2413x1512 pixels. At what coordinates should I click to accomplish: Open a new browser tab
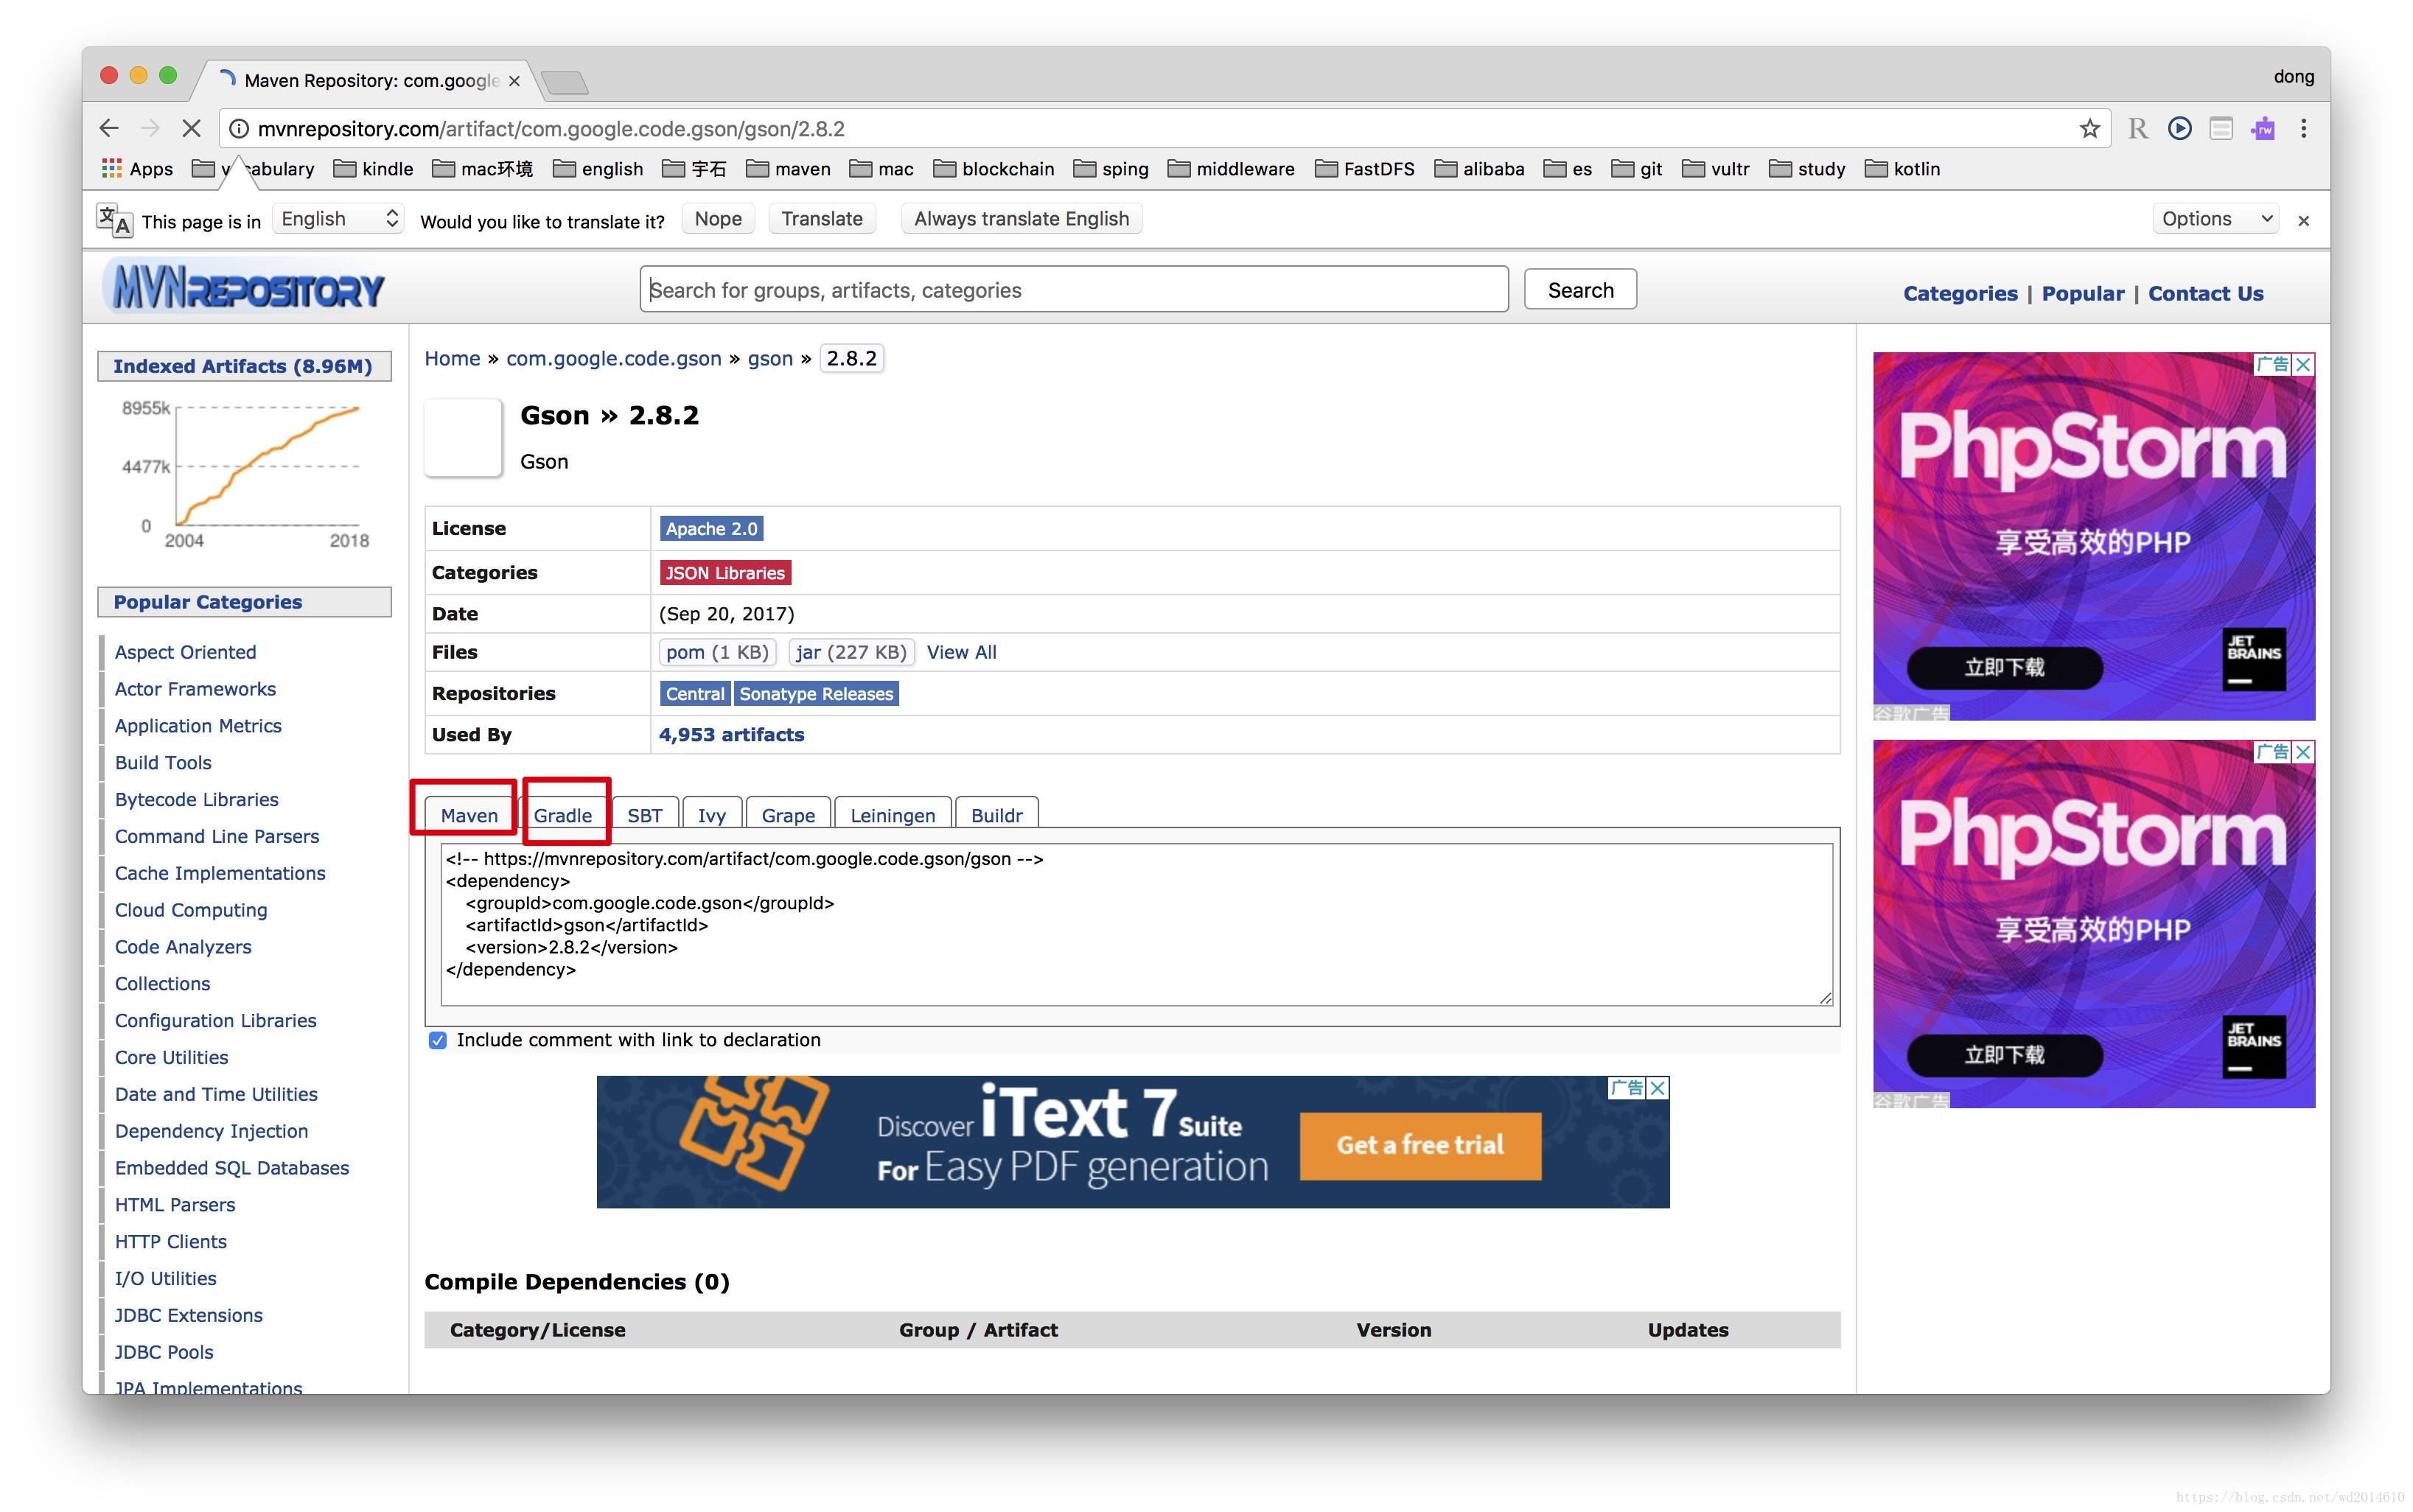[565, 82]
